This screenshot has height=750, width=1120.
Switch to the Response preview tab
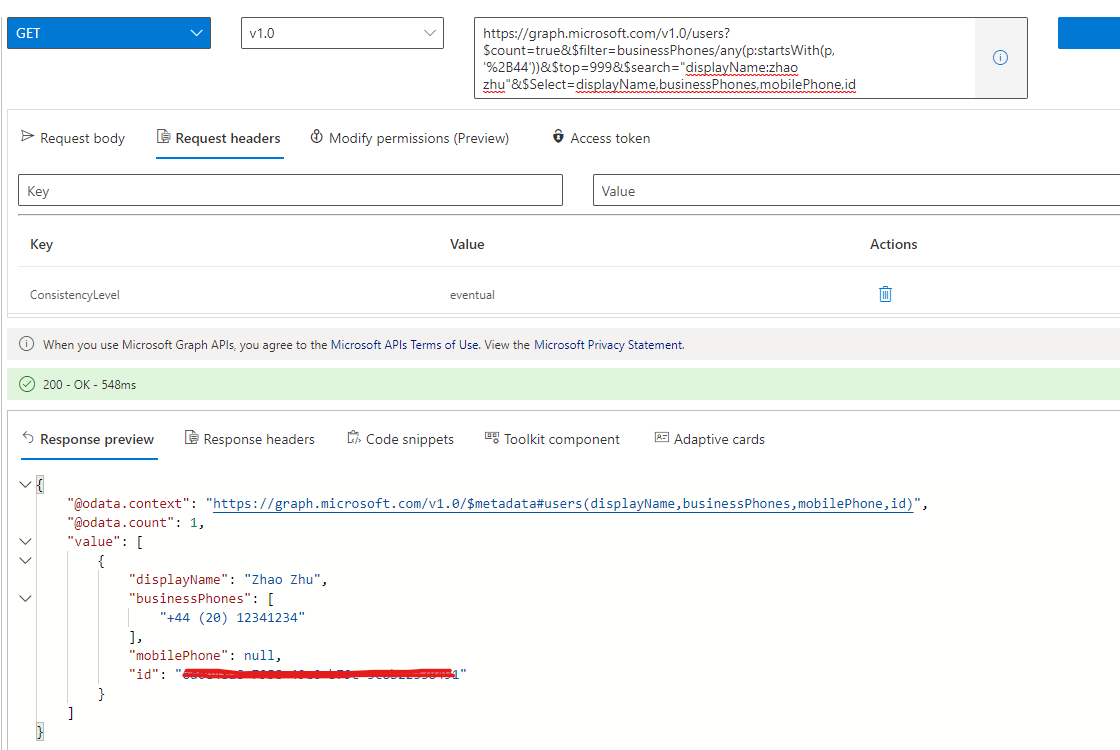(97, 438)
